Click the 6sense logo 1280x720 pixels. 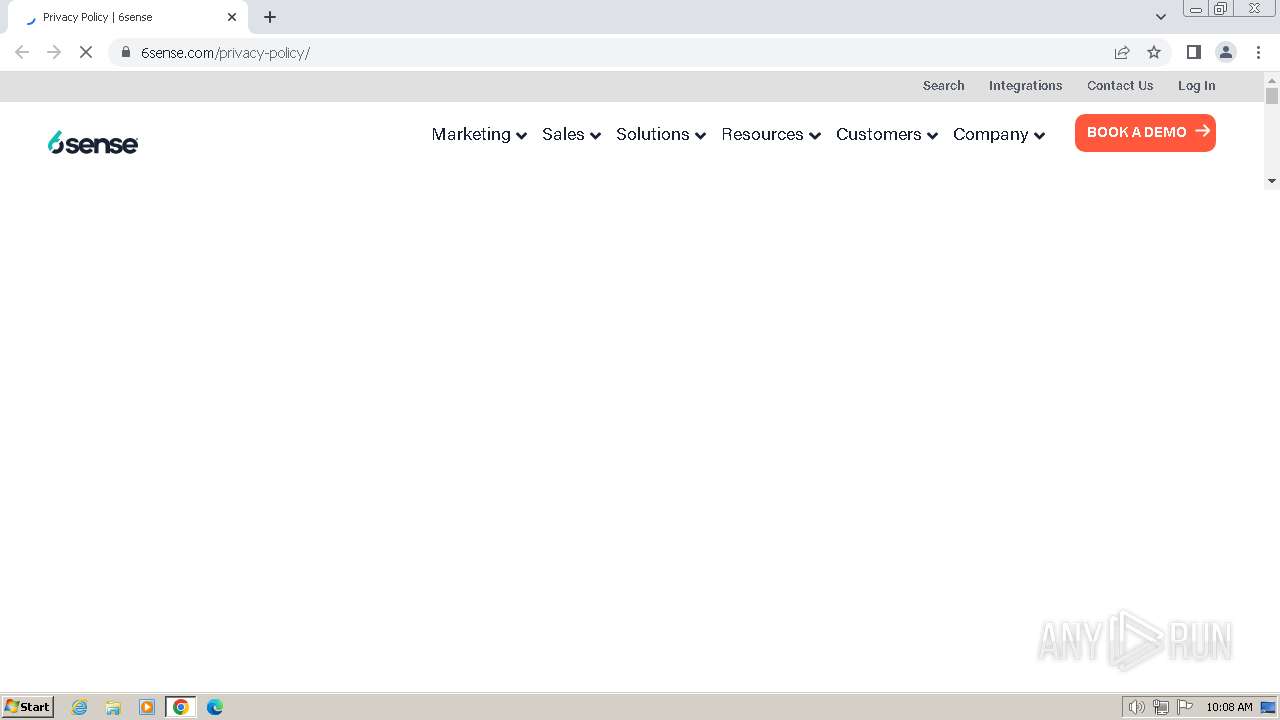coord(93,143)
